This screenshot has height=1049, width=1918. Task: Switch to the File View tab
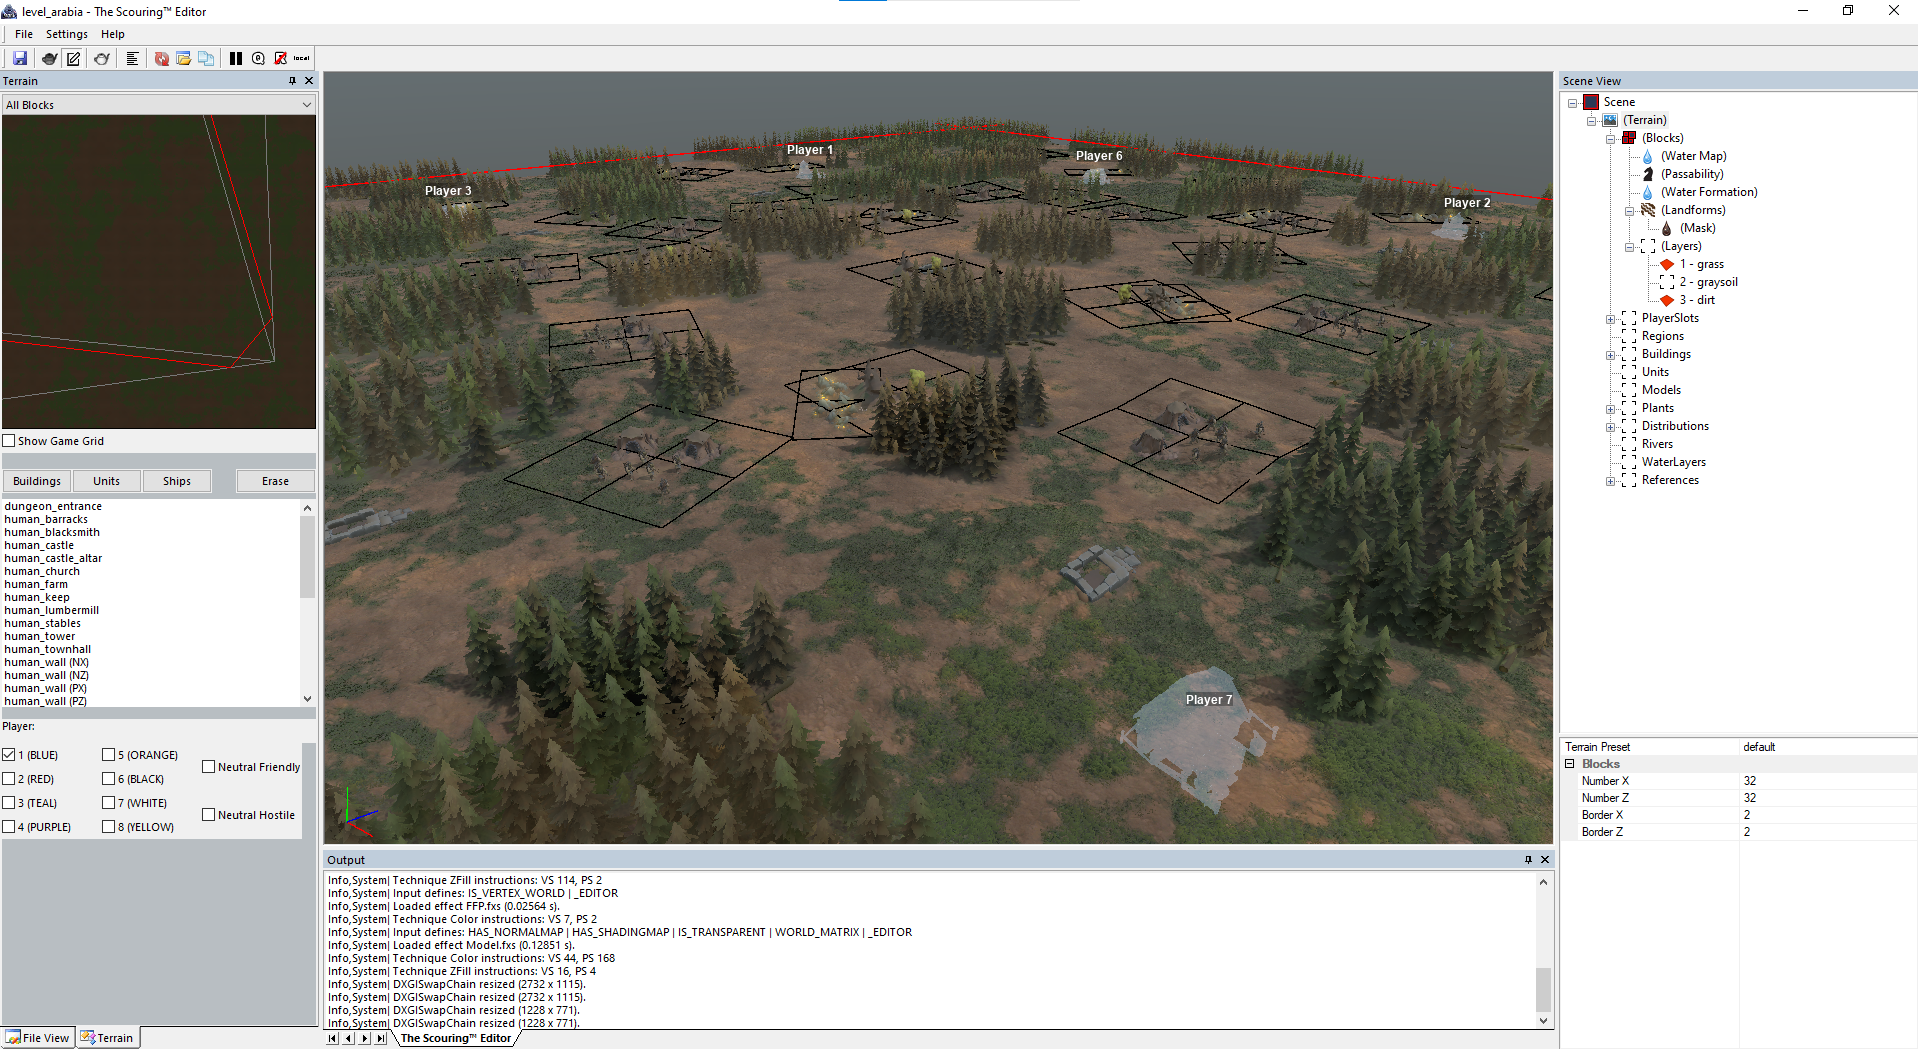click(x=38, y=1038)
